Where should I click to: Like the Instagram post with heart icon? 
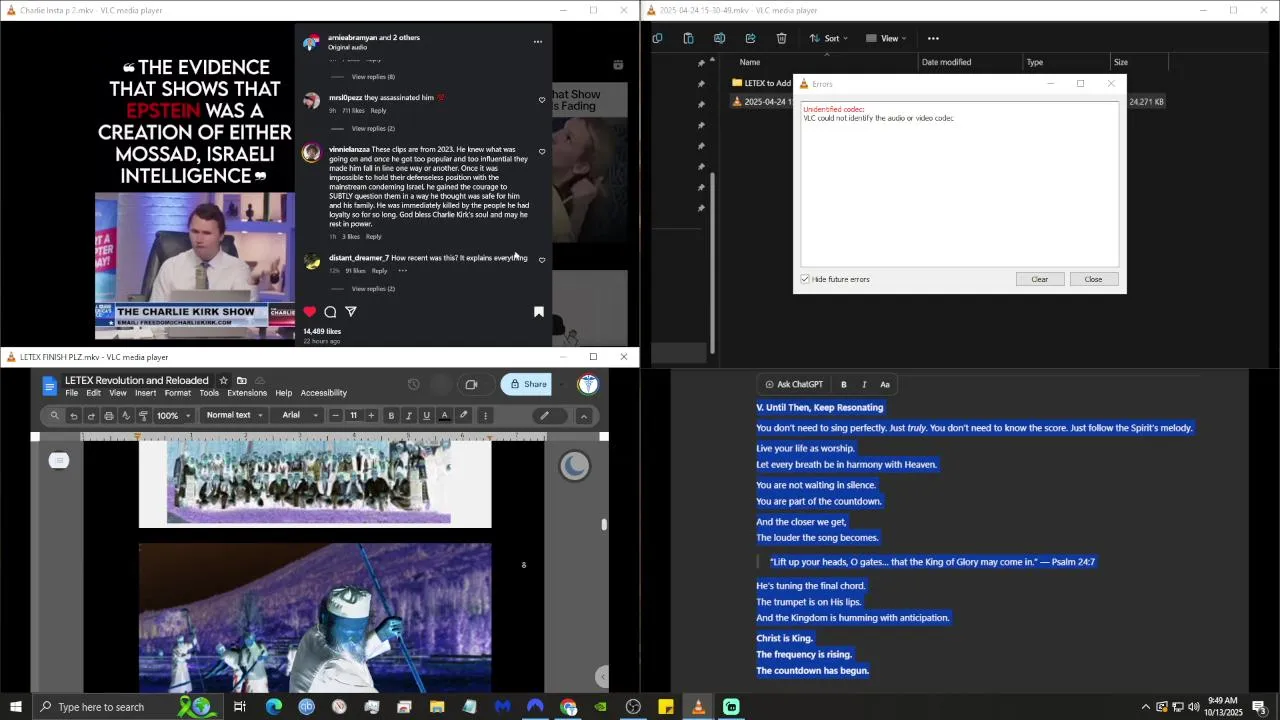pyautogui.click(x=310, y=312)
